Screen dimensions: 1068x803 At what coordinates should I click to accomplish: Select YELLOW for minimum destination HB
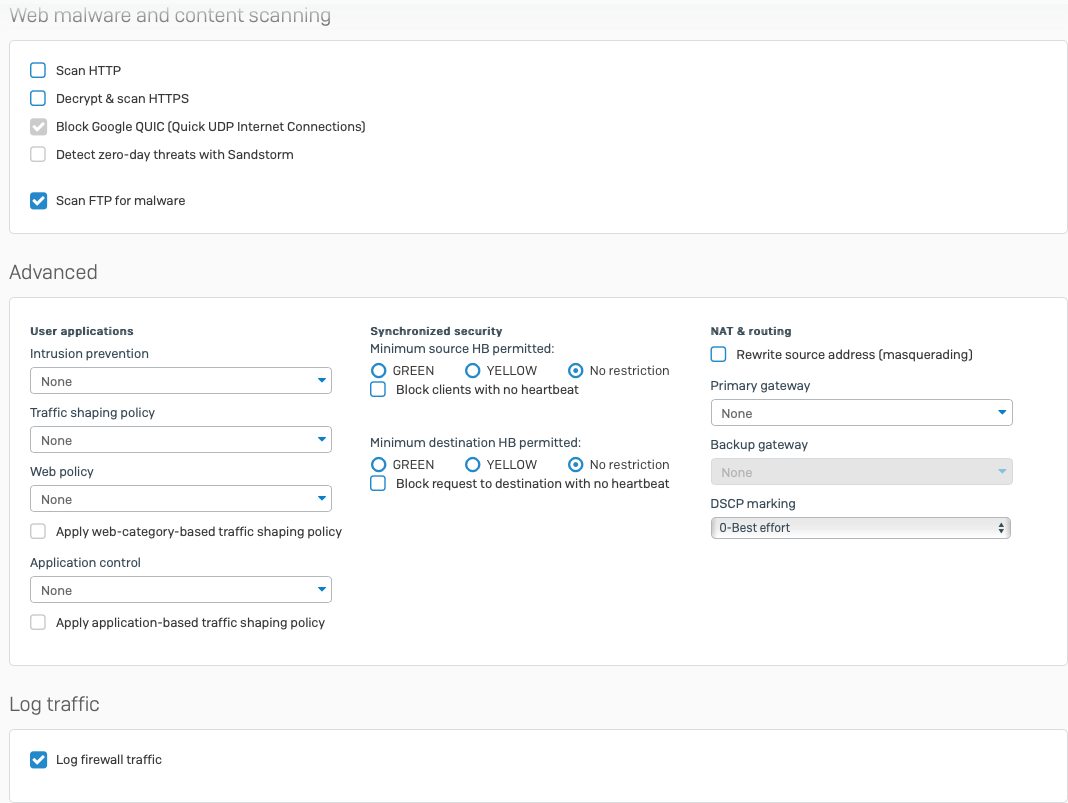pos(473,465)
